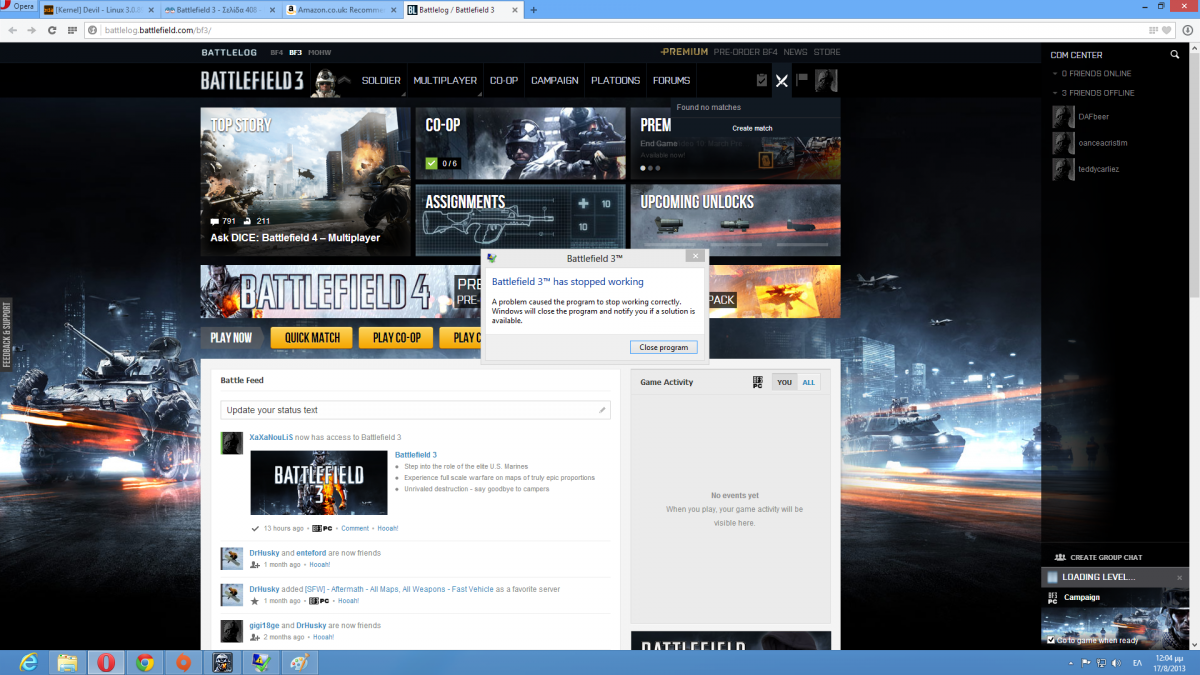The width and height of the screenshot is (1200, 675).
Task: Open Feedback & Support side tab
Action: point(6,333)
